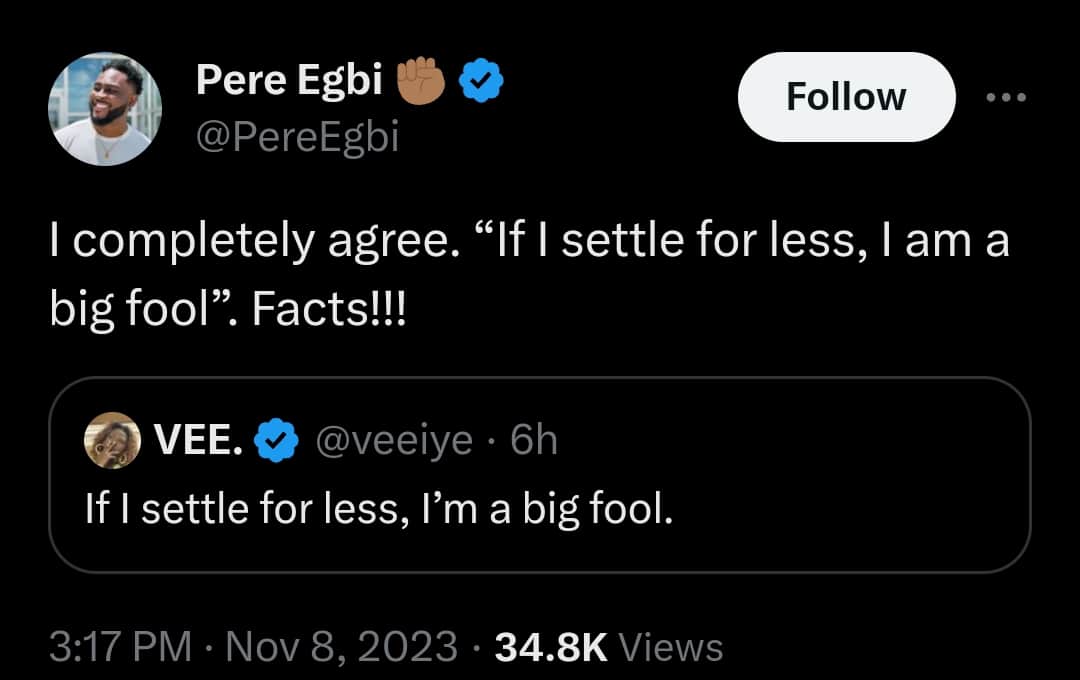Click the "Views" label
The width and height of the screenshot is (1080, 680).
pyautogui.click(x=671, y=647)
